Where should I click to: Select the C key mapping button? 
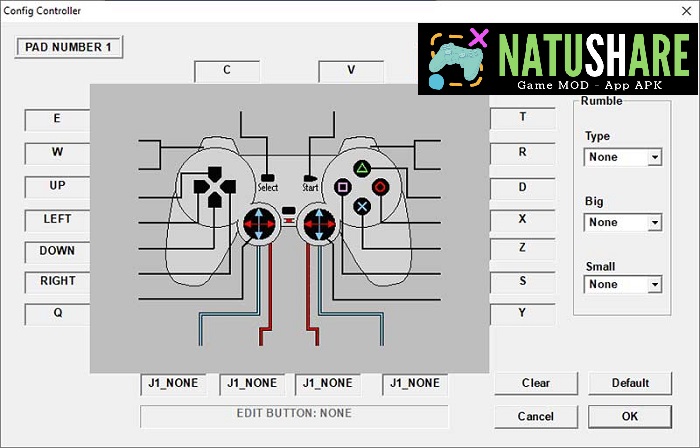(x=227, y=71)
